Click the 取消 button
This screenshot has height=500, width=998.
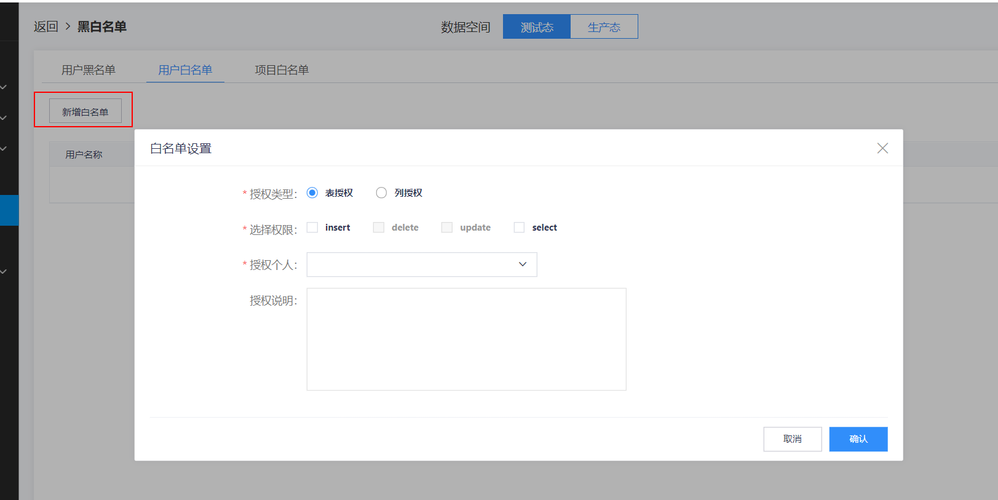click(792, 439)
